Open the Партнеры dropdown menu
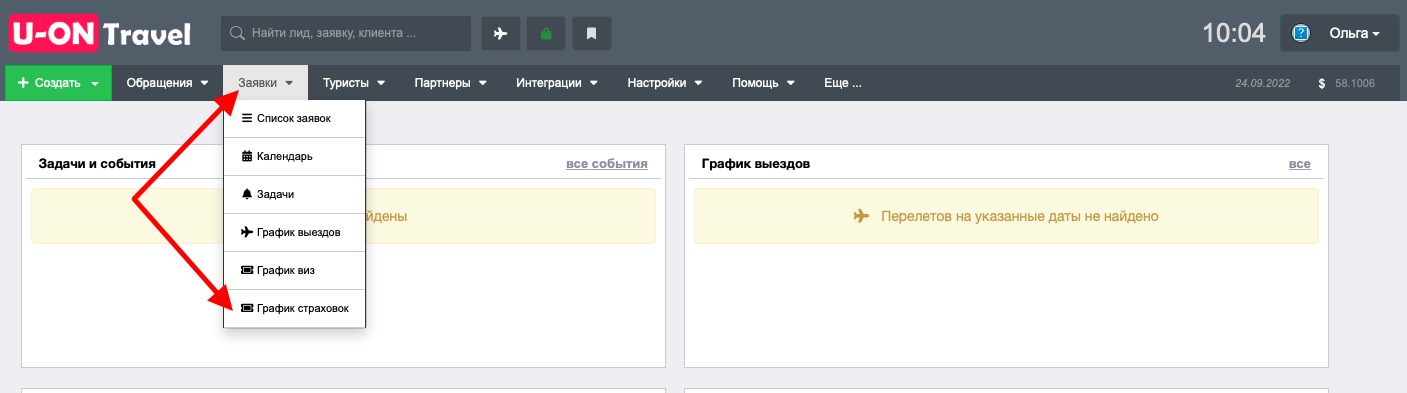 [x=450, y=83]
